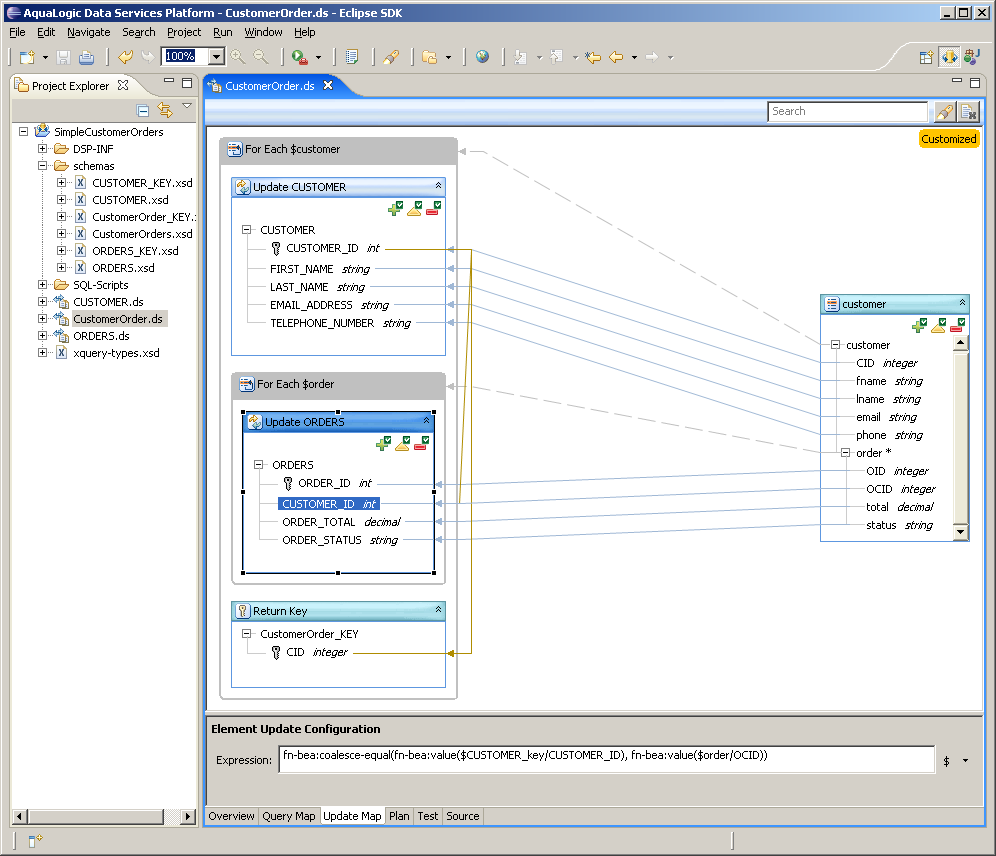
Task: Click the Run green play icon
Action: [x=299, y=57]
